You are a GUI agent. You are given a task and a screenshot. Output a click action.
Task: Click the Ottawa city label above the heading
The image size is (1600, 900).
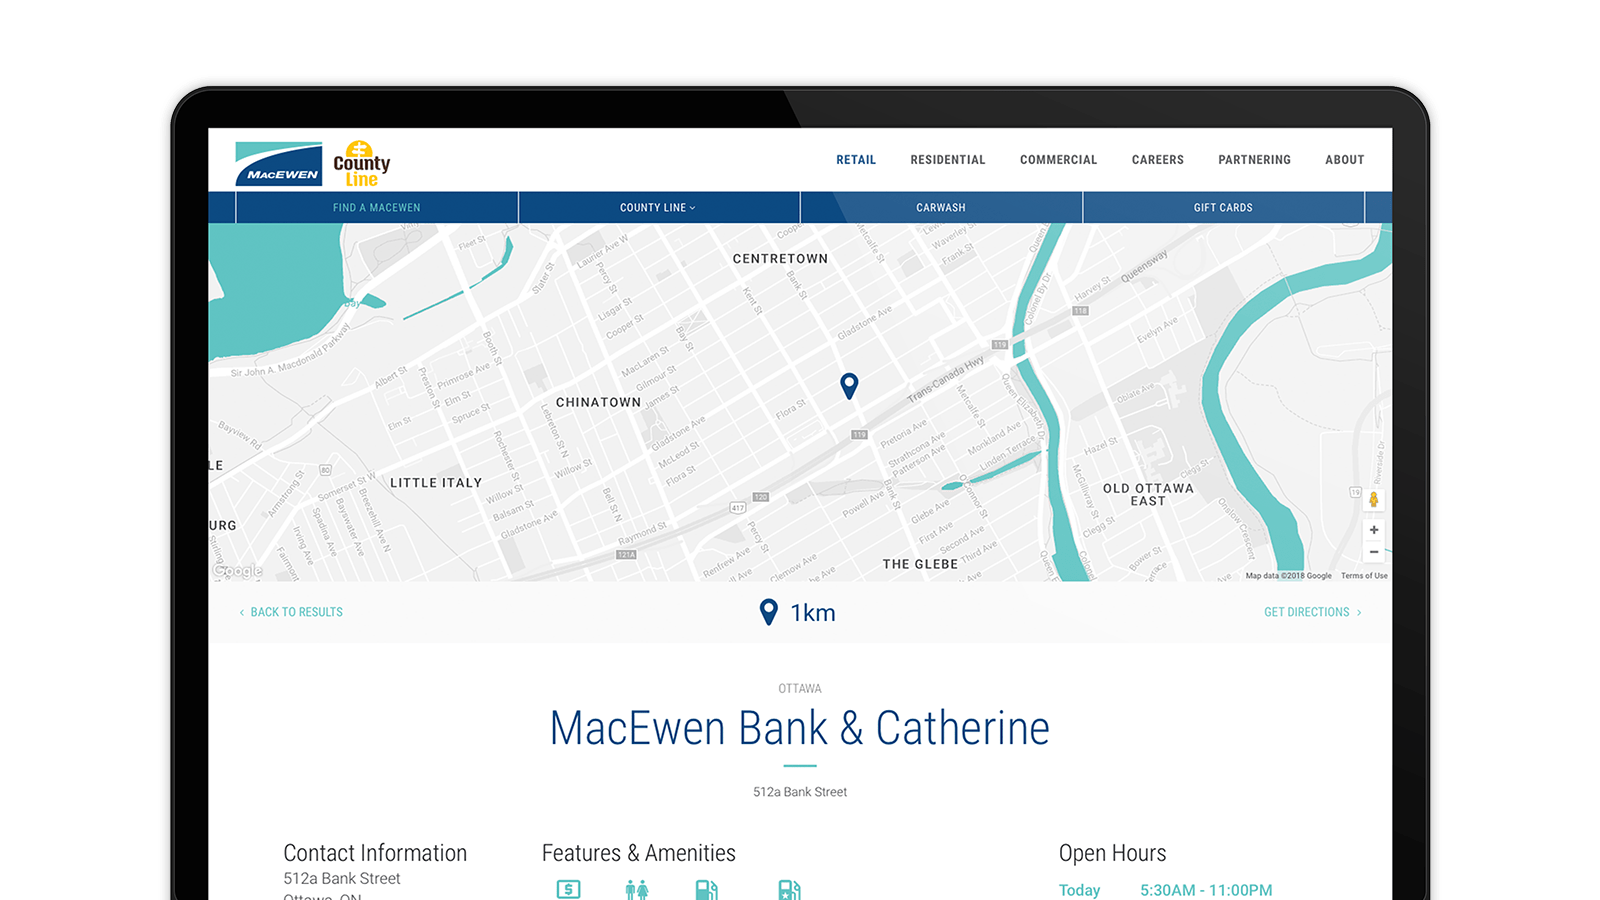coord(800,689)
